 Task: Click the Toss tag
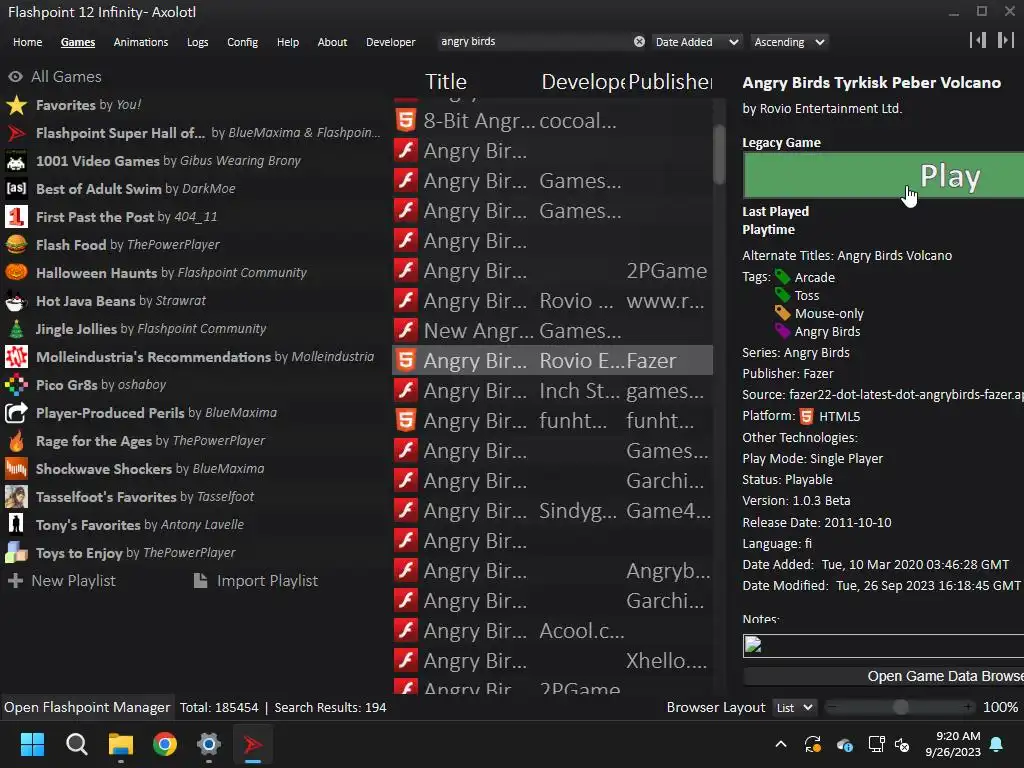pyautogui.click(x=807, y=295)
